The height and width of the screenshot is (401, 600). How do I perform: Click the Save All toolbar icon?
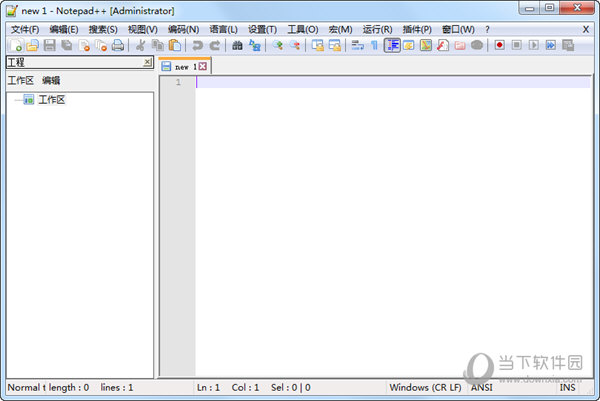[x=67, y=46]
